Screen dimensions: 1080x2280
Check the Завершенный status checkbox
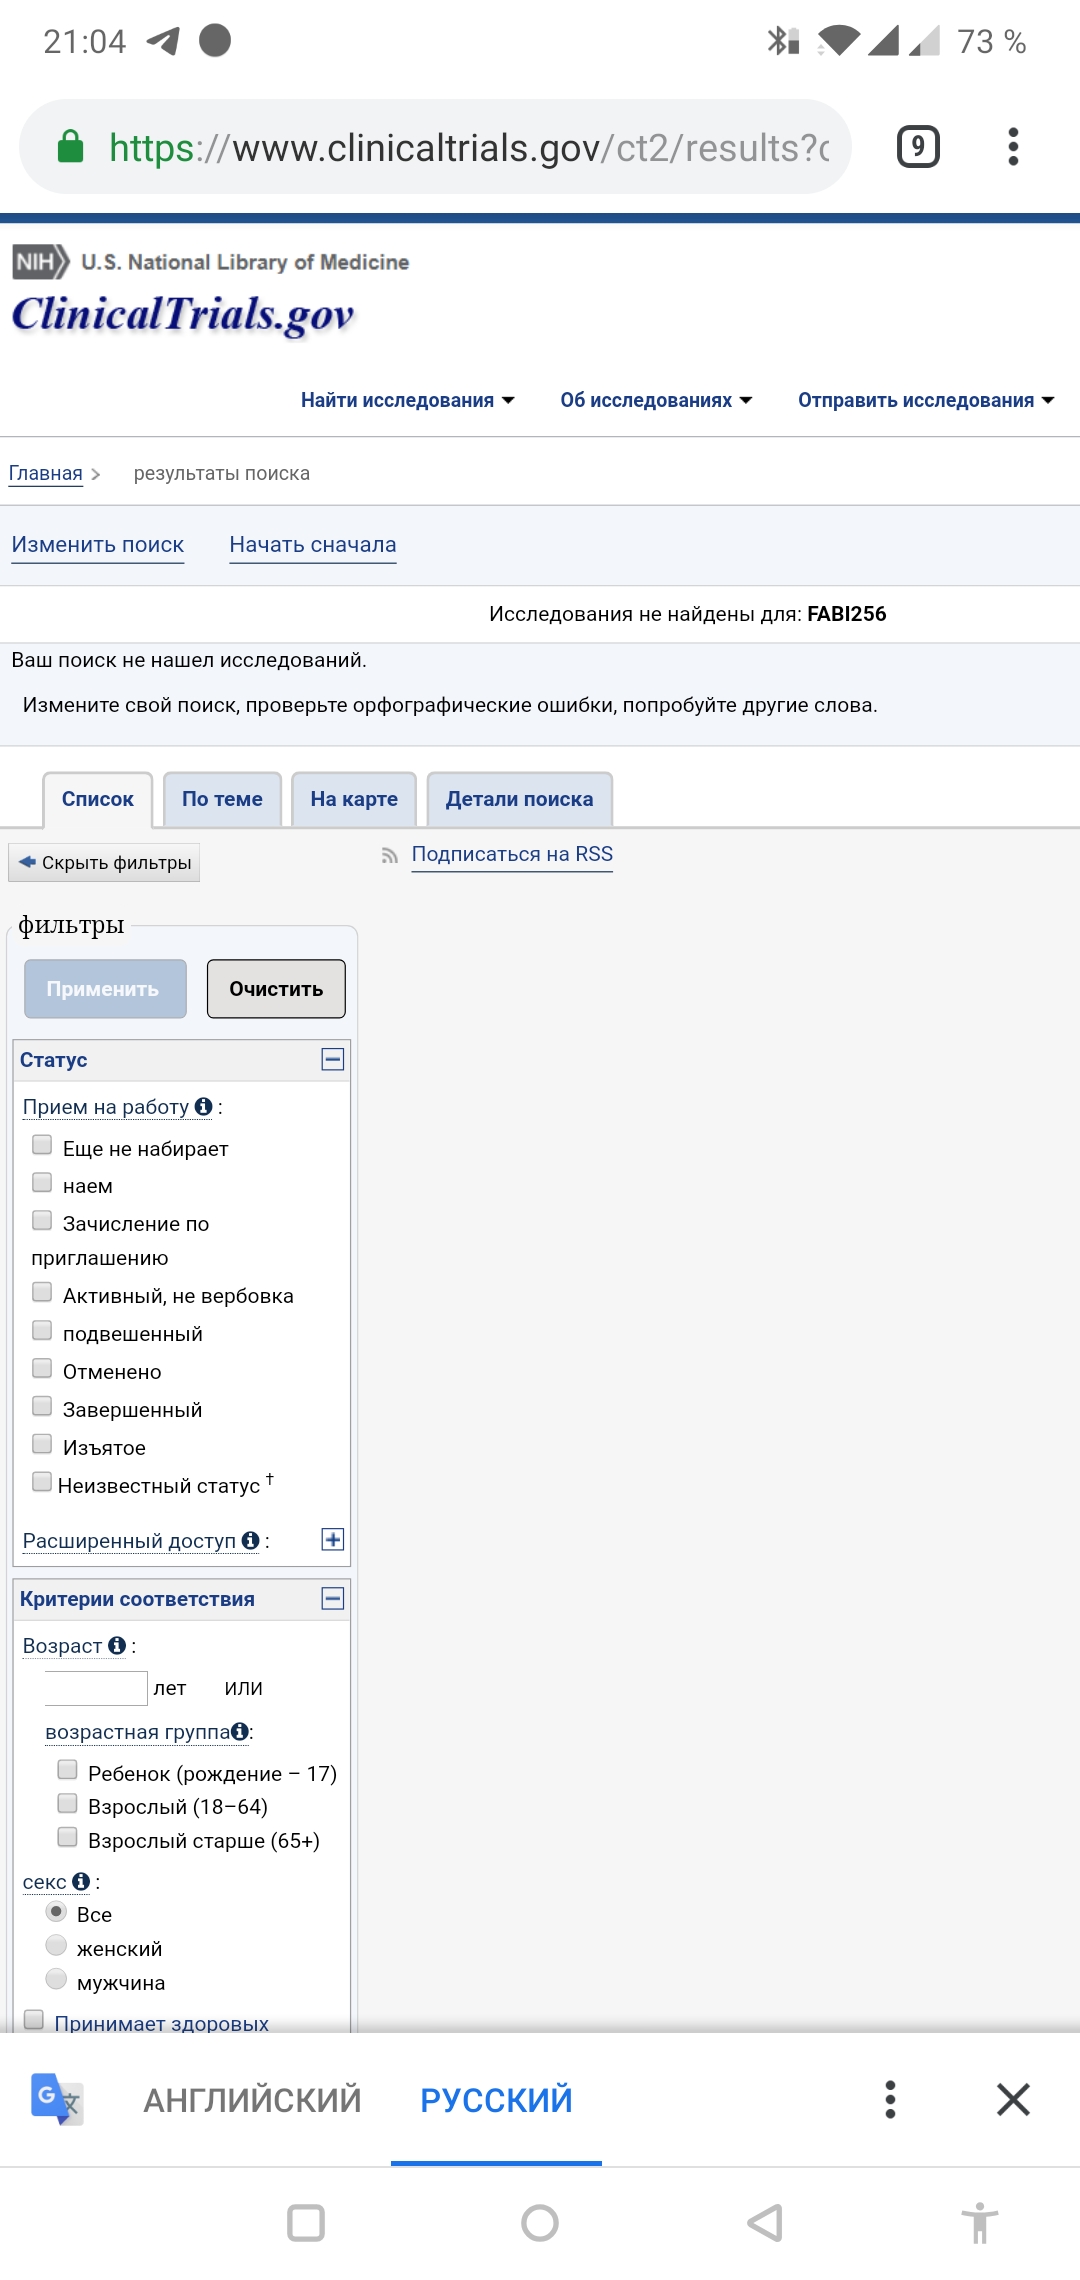click(x=42, y=1406)
